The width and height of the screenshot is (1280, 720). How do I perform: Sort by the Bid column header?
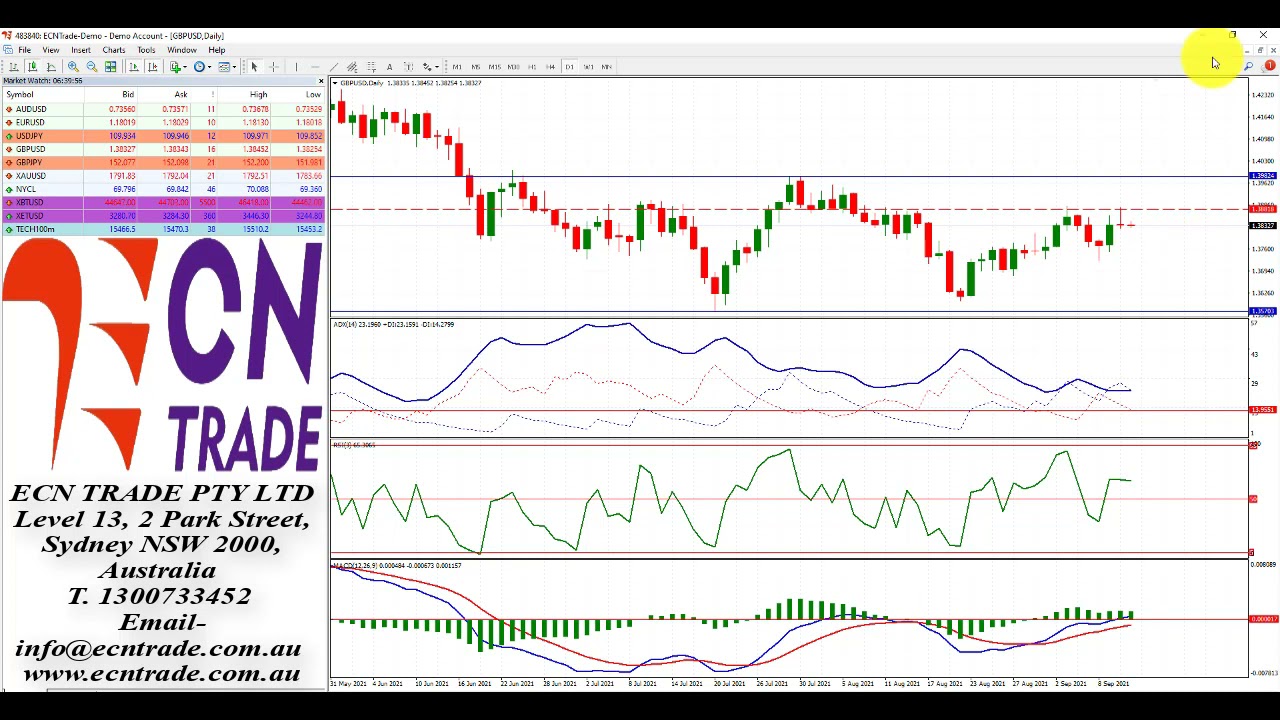113,95
